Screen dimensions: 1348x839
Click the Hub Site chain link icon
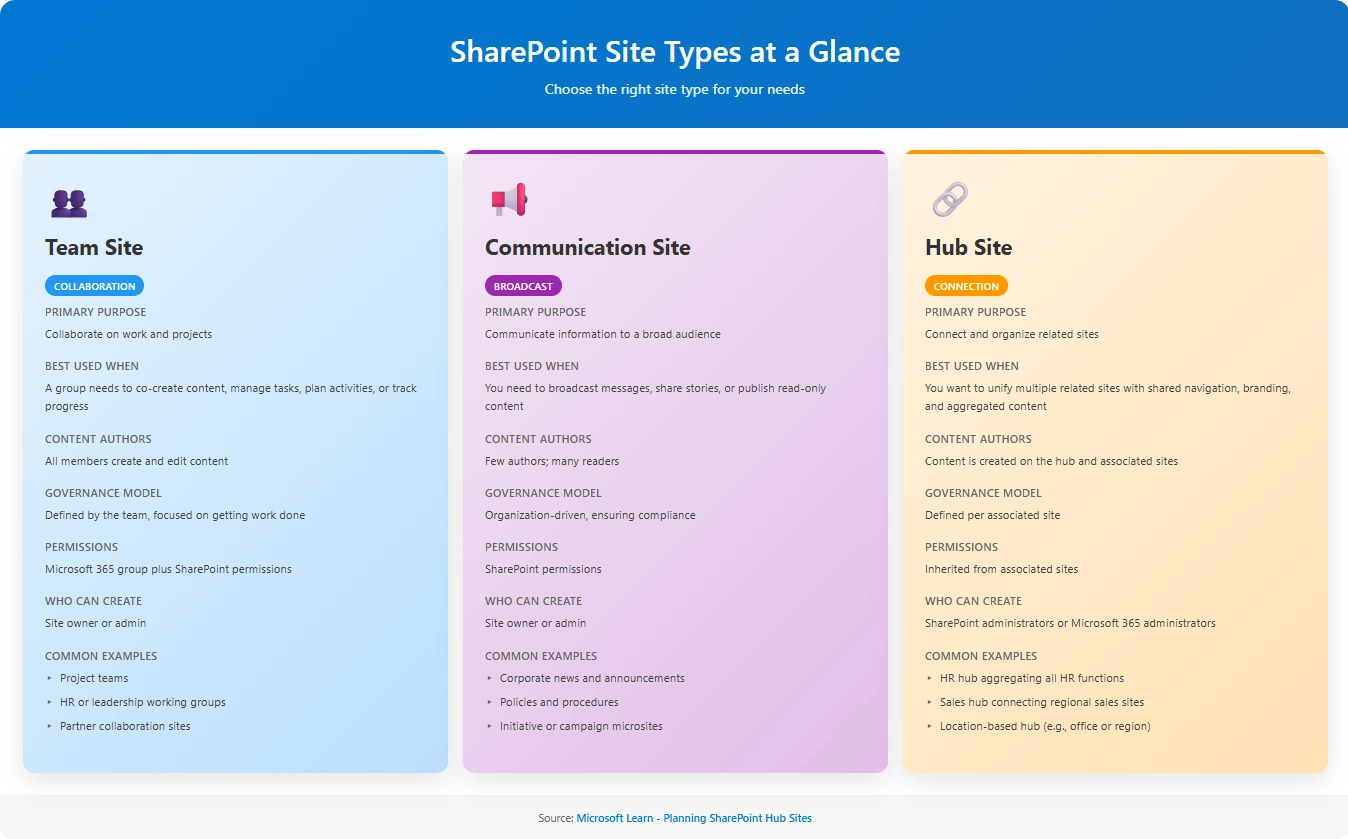click(950, 200)
